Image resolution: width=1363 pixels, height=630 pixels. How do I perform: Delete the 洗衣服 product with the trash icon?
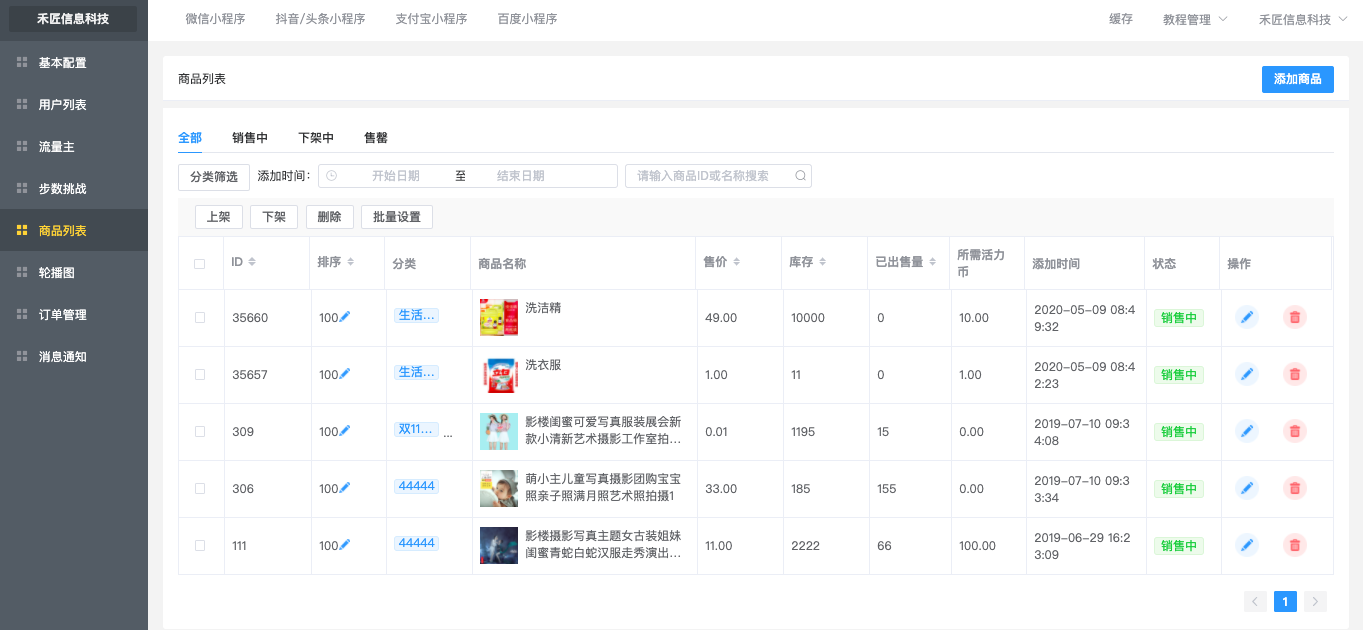[1294, 374]
